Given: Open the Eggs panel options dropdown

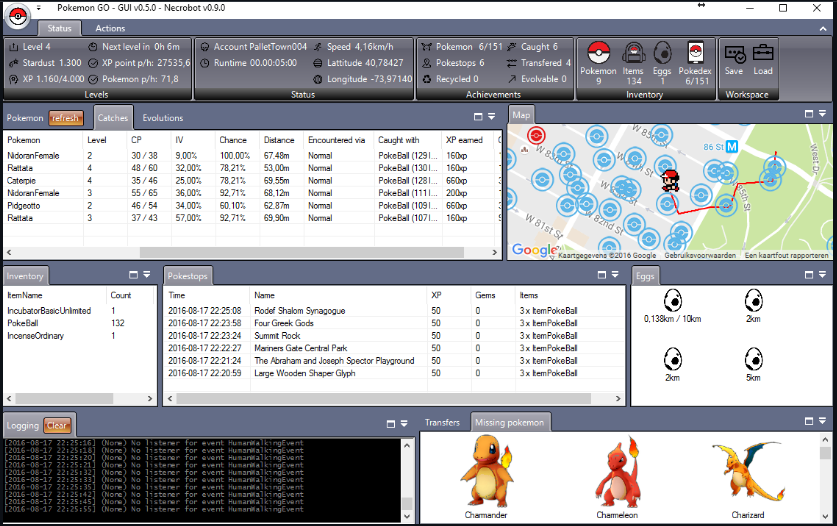Looking at the screenshot, I should pos(823,274).
